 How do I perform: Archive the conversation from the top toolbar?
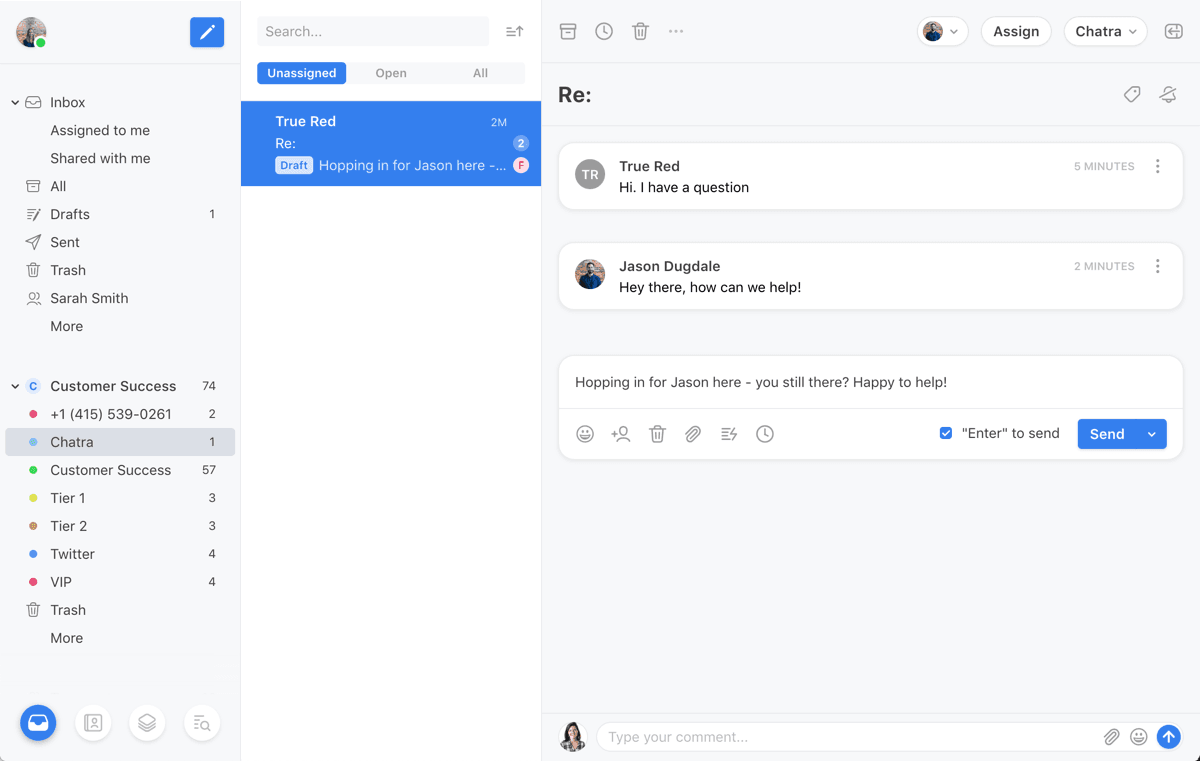568,31
